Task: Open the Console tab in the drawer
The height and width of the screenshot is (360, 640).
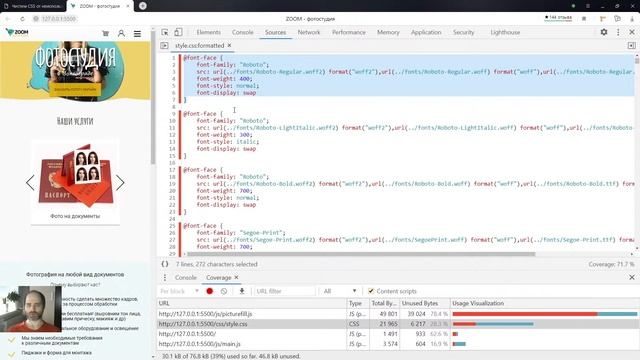Action: (x=186, y=278)
